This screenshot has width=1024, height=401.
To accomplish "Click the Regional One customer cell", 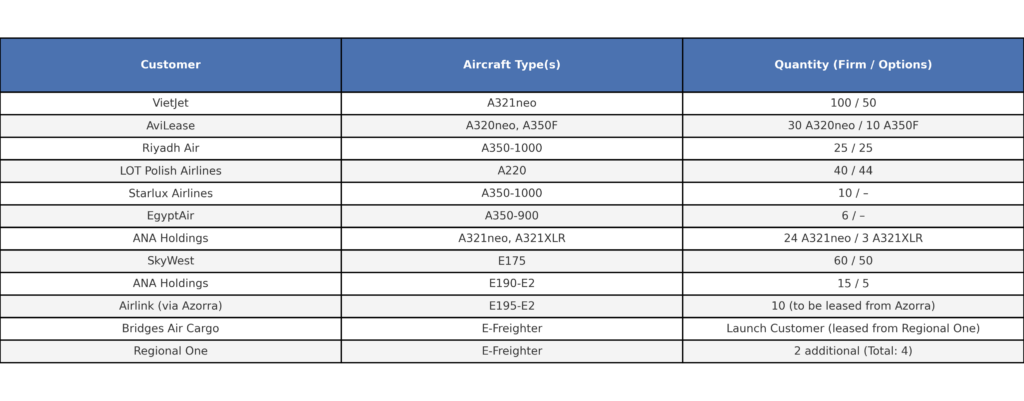I will coord(170,351).
